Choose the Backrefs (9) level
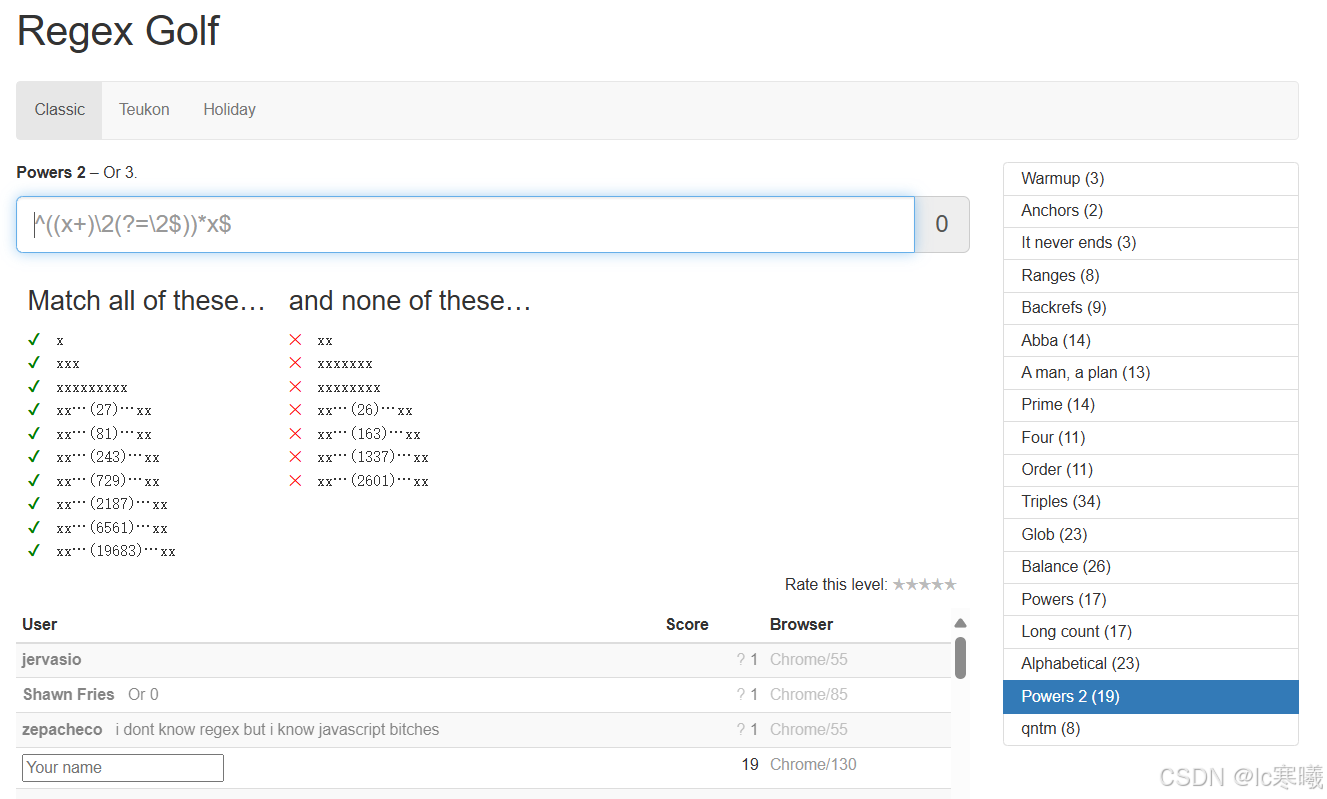 pos(1150,308)
